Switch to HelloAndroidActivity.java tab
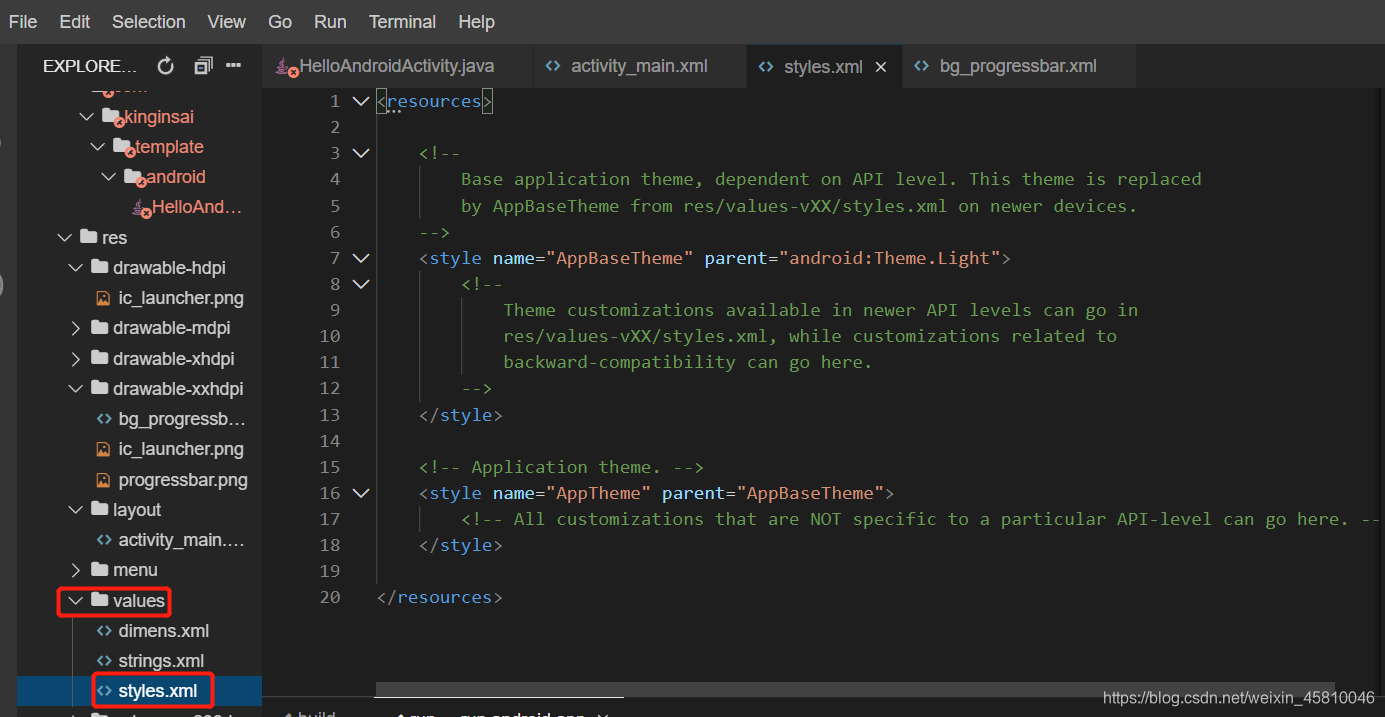Image resolution: width=1385 pixels, height=717 pixels. coord(398,66)
